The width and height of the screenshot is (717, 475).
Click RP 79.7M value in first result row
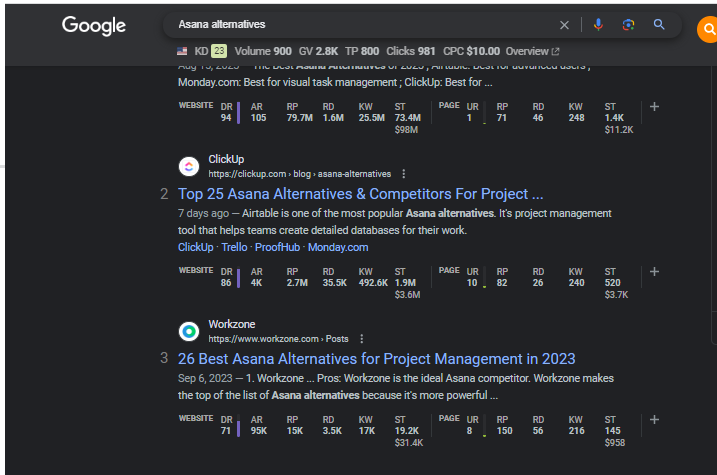pos(300,117)
